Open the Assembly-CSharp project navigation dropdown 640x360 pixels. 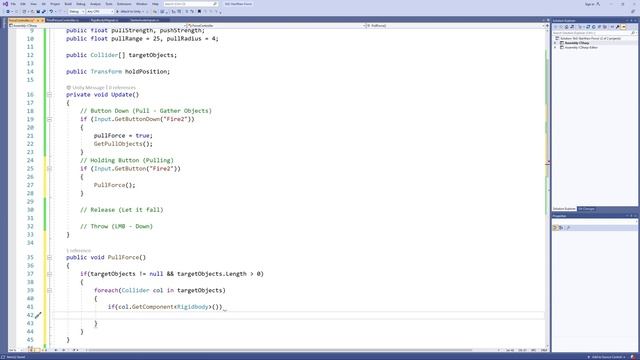pos(97,26)
